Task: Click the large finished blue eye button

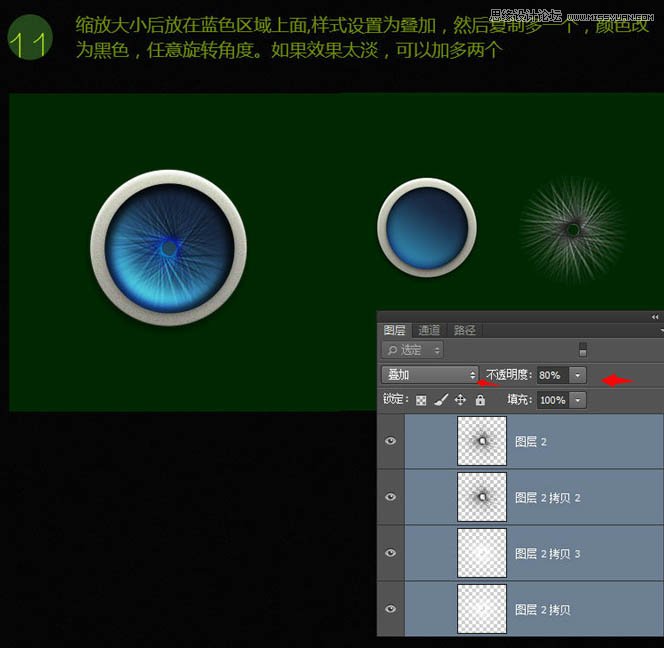Action: (x=169, y=248)
